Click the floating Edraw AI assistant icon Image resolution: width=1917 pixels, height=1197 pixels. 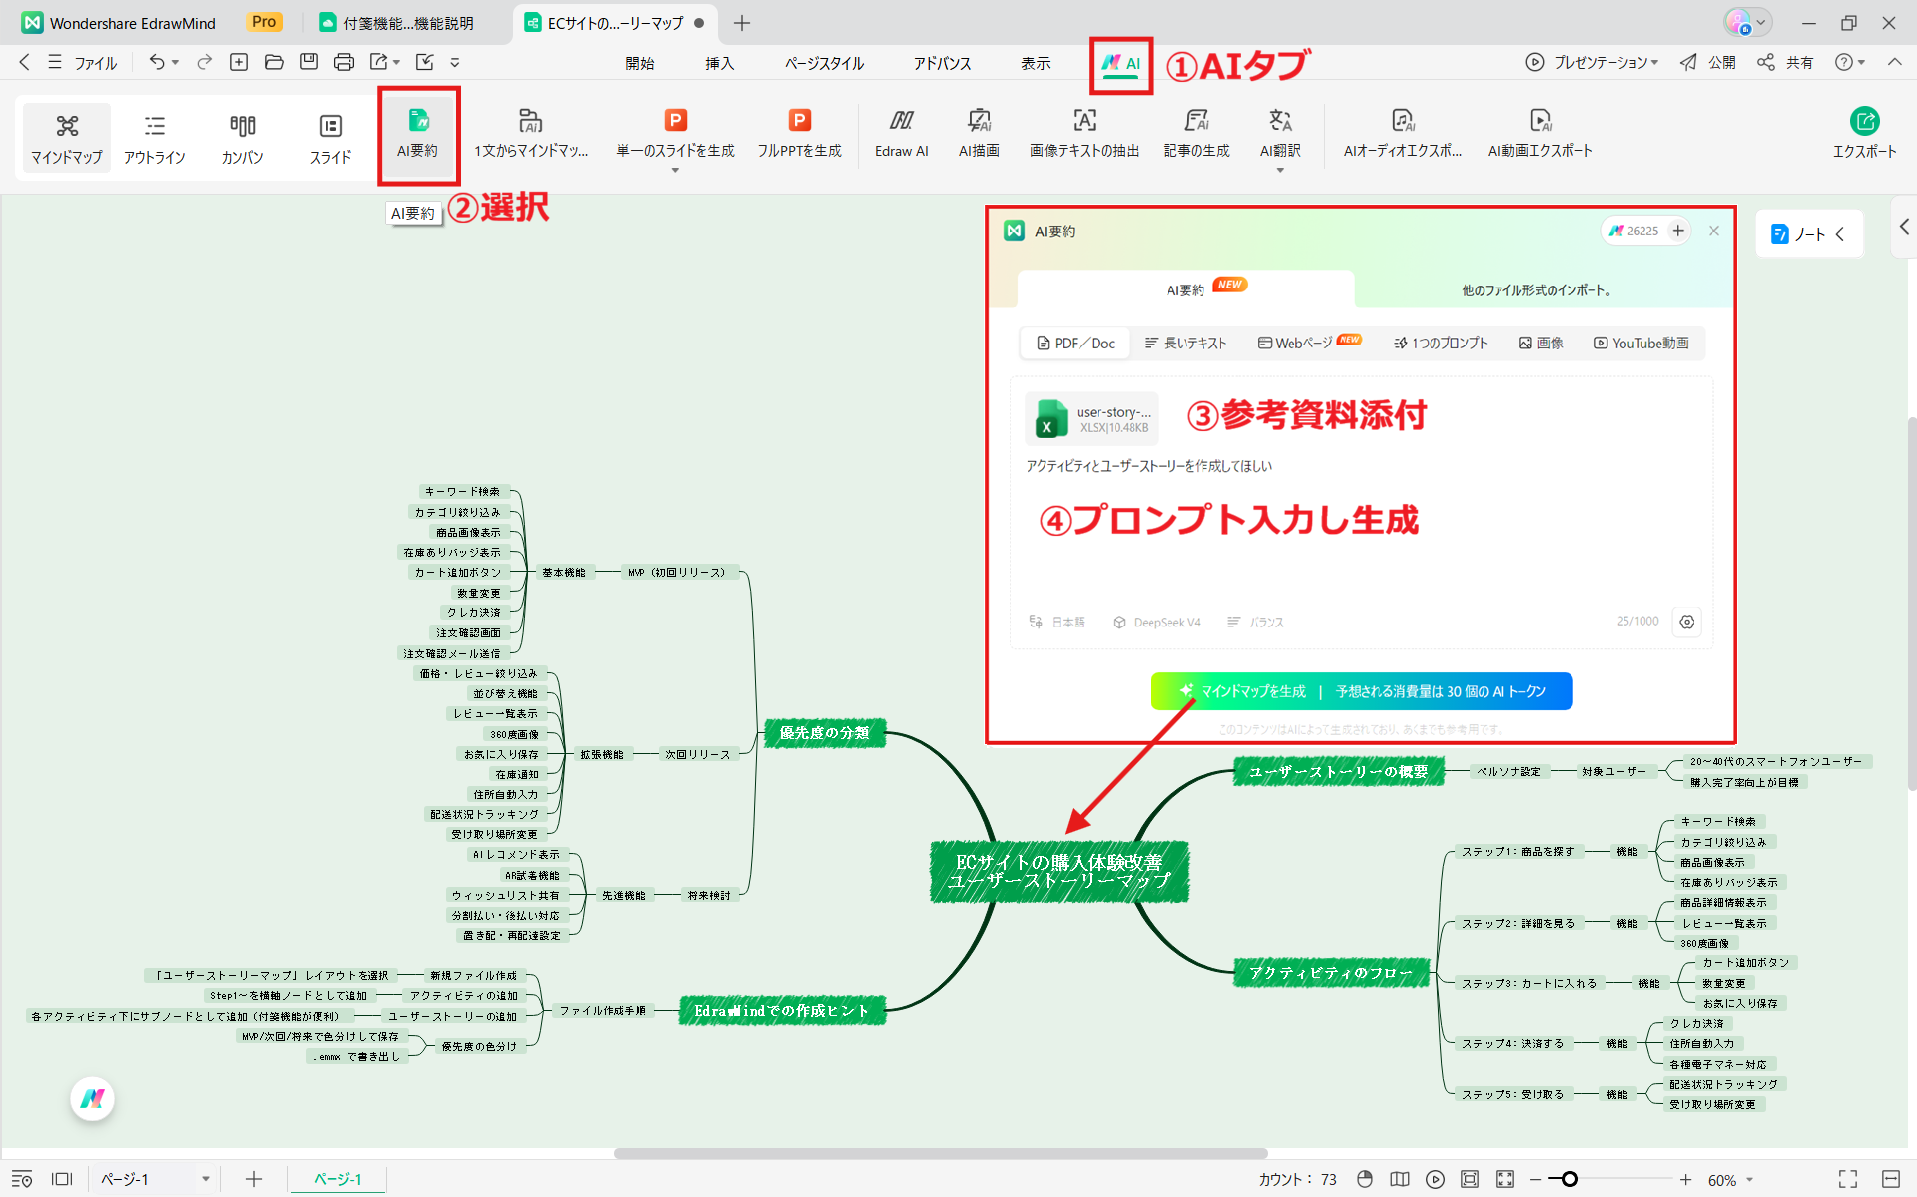pos(93,1099)
